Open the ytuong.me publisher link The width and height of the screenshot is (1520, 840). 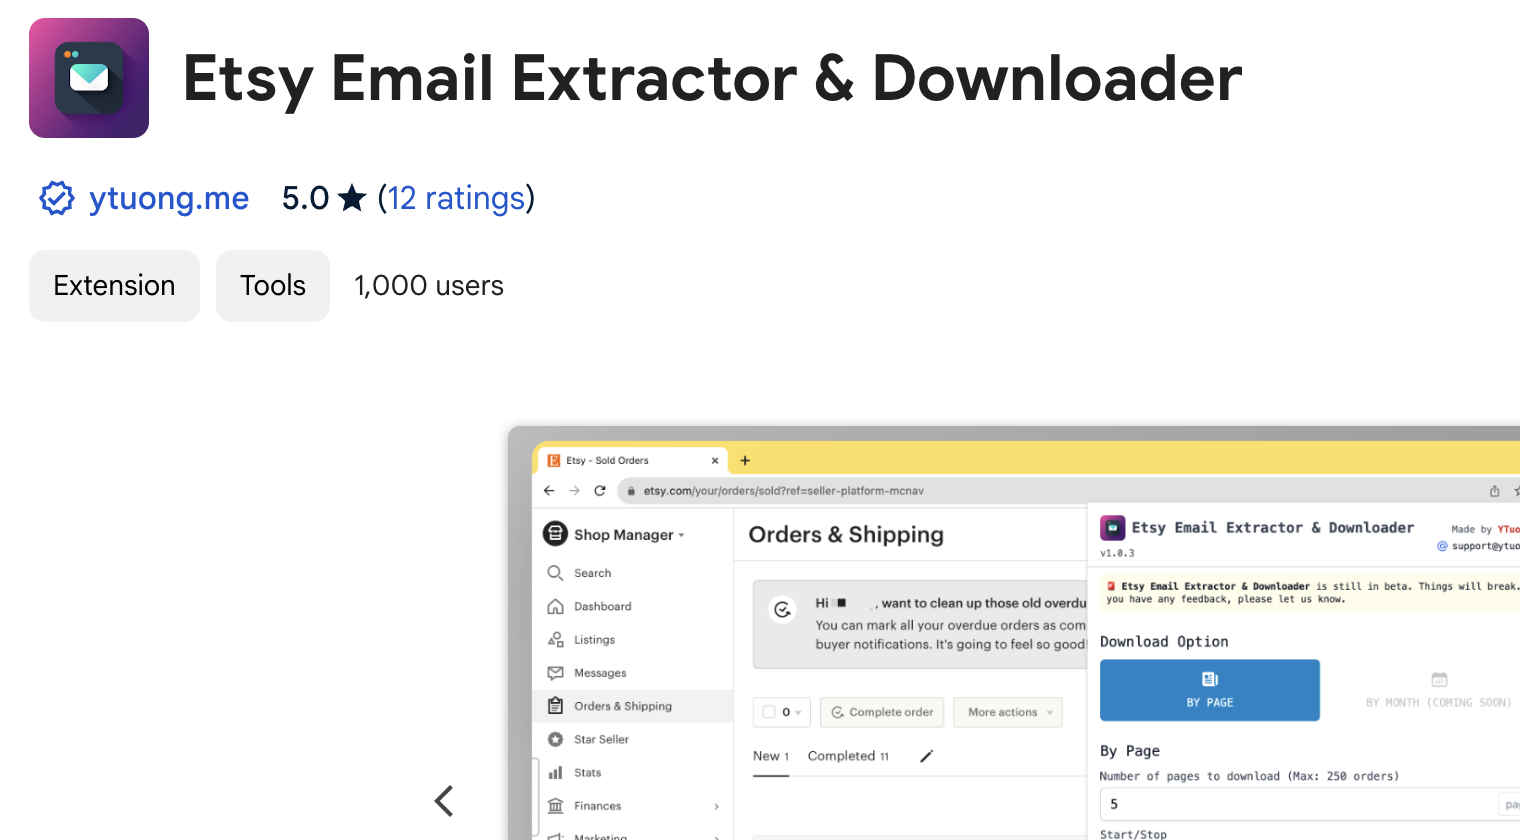point(168,198)
